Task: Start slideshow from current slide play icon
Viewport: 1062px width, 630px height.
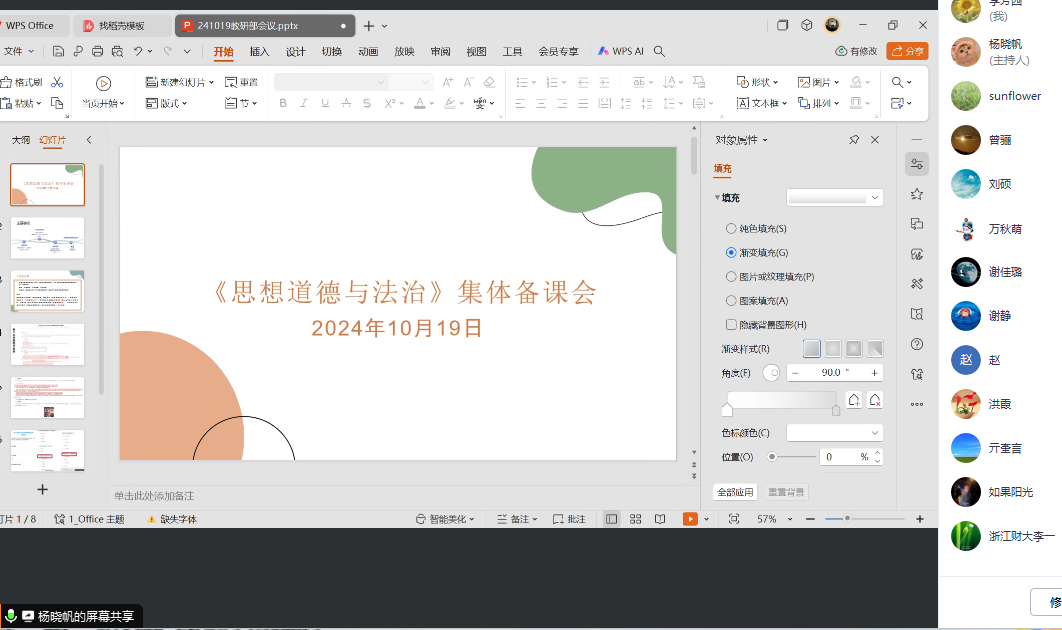Action: point(103,83)
